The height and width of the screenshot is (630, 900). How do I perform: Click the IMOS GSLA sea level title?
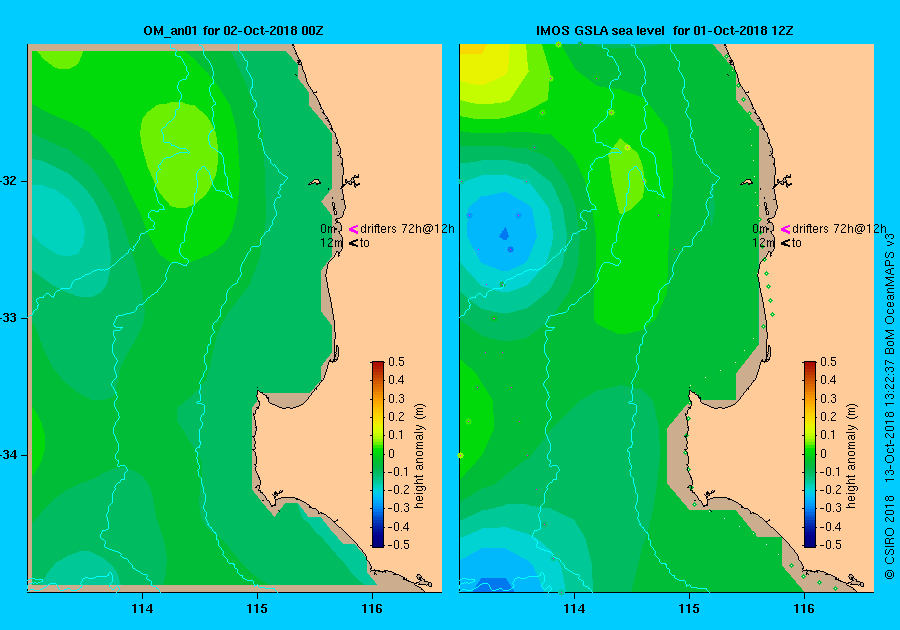(665, 31)
